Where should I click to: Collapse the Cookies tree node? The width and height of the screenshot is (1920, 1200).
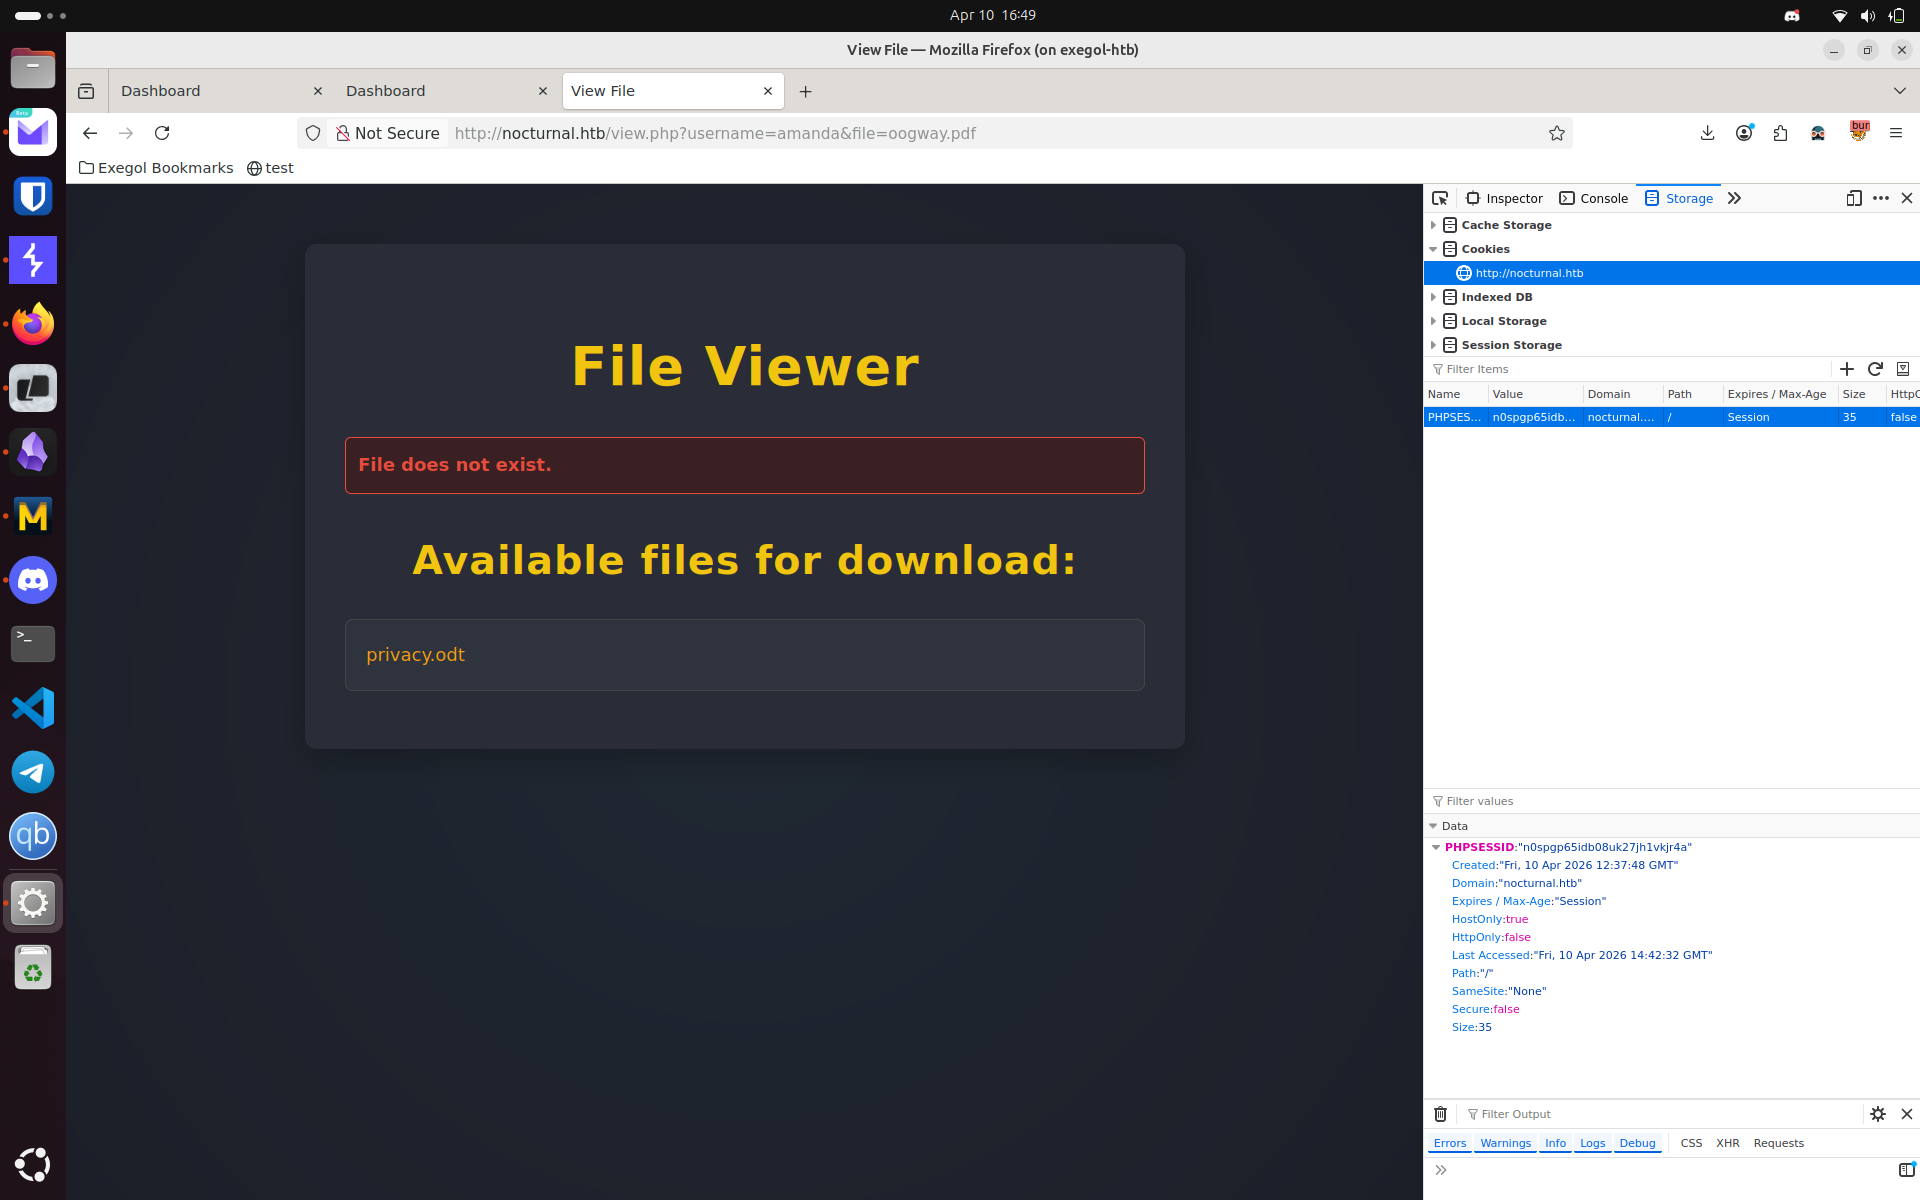(1433, 249)
